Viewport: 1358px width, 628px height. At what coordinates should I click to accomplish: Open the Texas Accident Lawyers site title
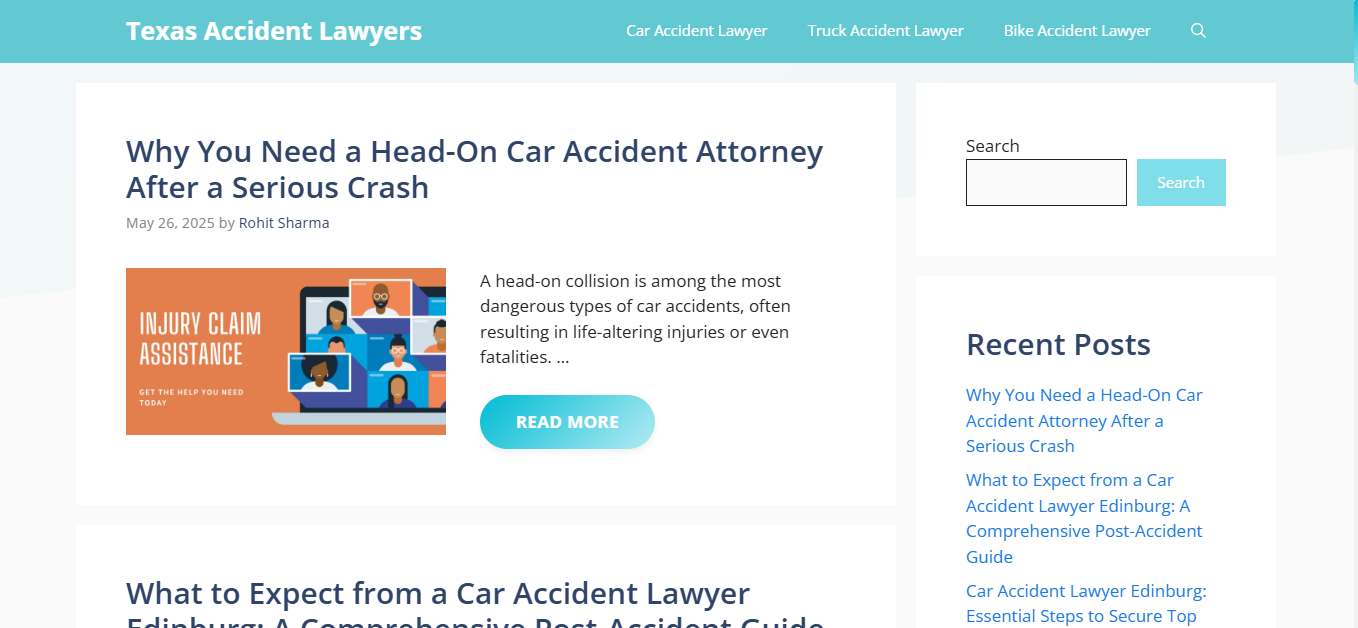274,31
